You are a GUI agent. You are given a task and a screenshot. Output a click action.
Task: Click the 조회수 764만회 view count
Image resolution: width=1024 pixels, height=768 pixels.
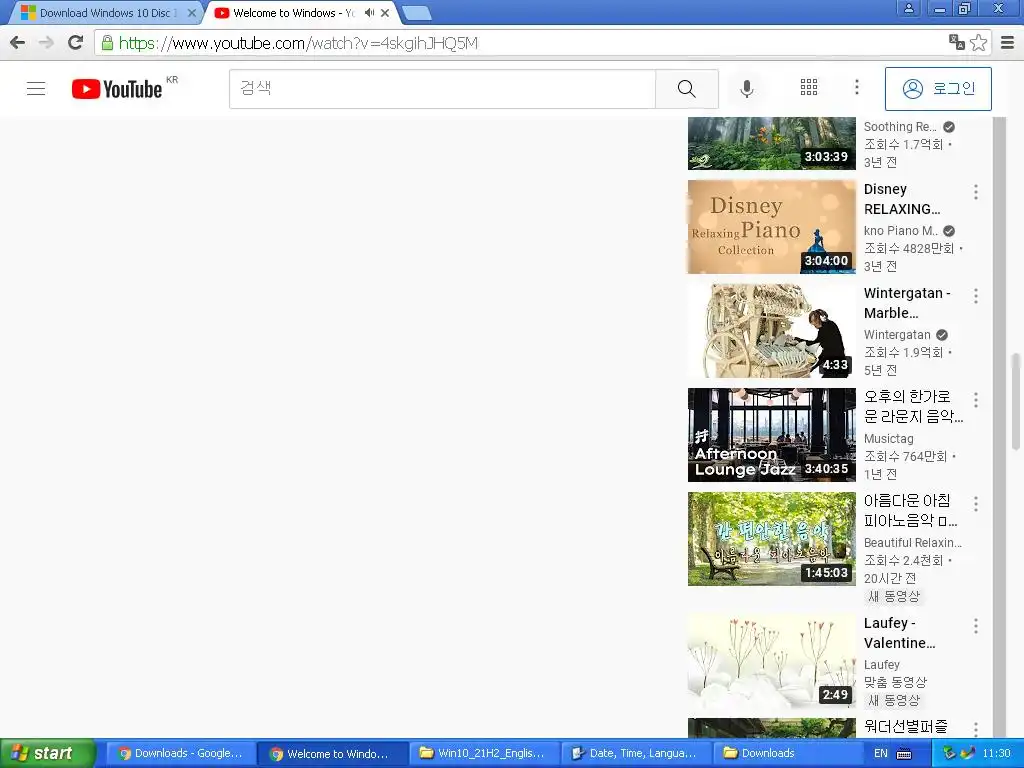tap(905, 456)
